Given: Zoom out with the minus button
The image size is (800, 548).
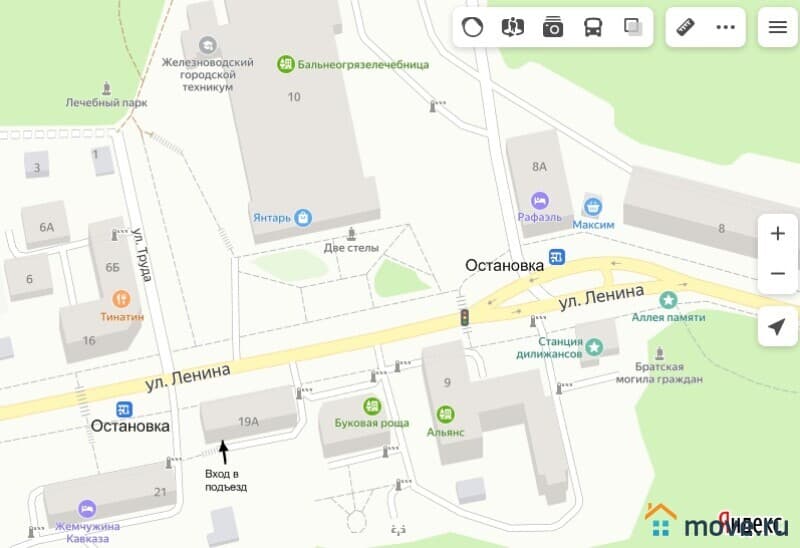Looking at the screenshot, I should (x=778, y=273).
